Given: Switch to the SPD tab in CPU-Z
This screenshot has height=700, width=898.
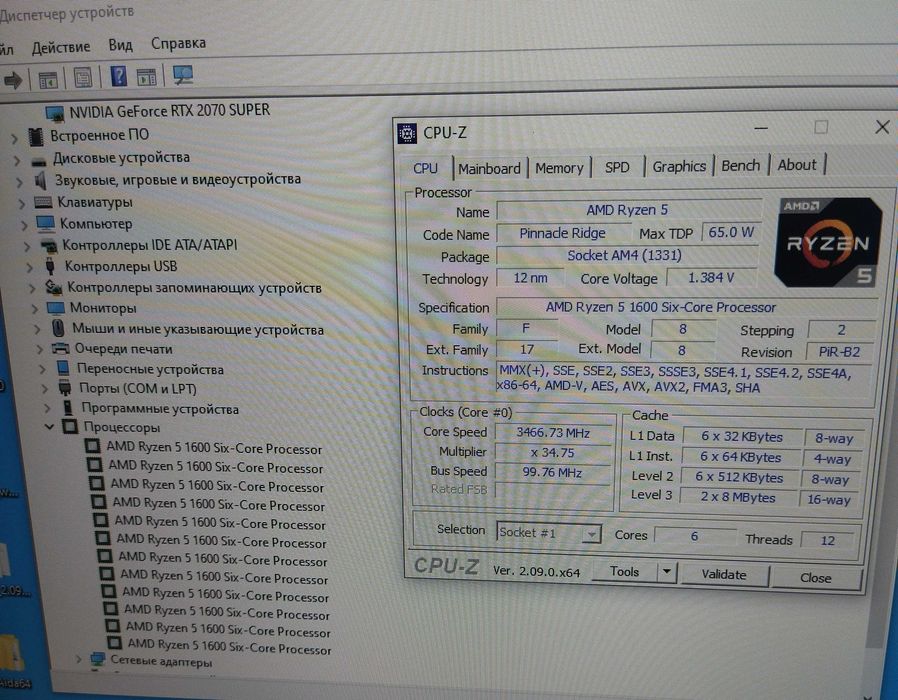Looking at the screenshot, I should tap(617, 167).
